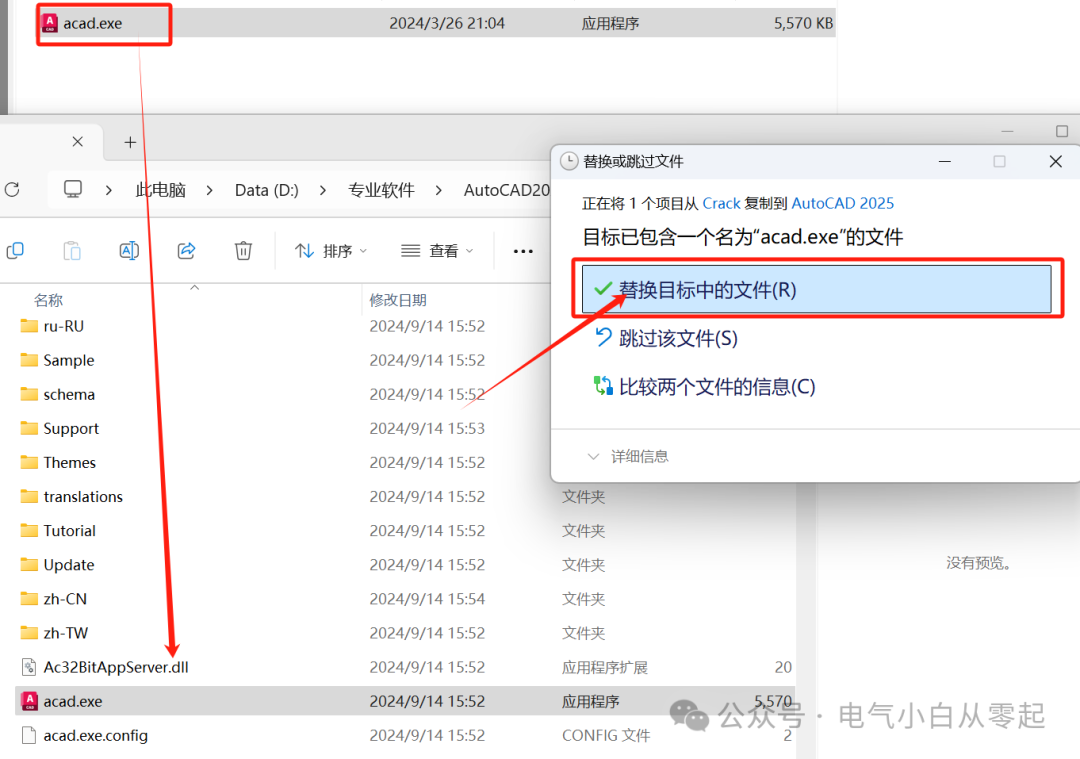Open the AutoCAD 2025 destination link
Screen dimensions: 1080x759
click(x=842, y=203)
